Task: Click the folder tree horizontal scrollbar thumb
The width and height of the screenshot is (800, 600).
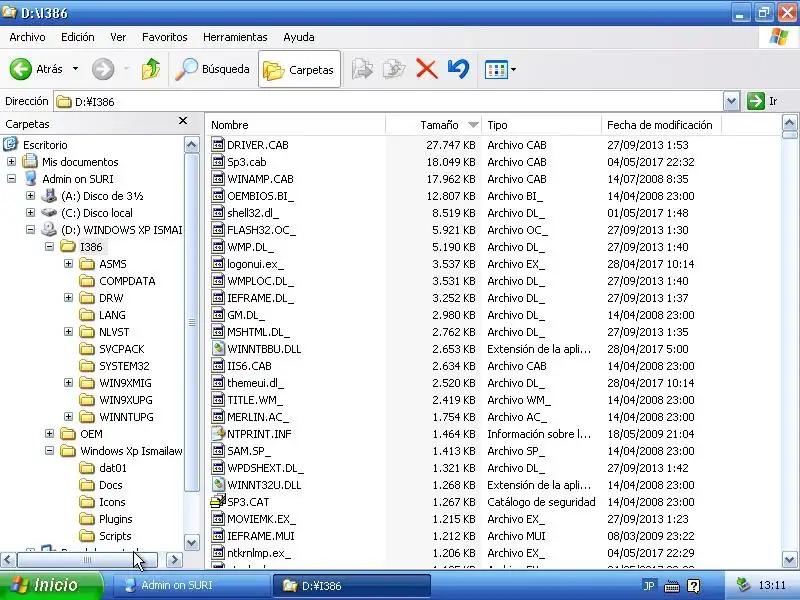Action: pyautogui.click(x=87, y=560)
